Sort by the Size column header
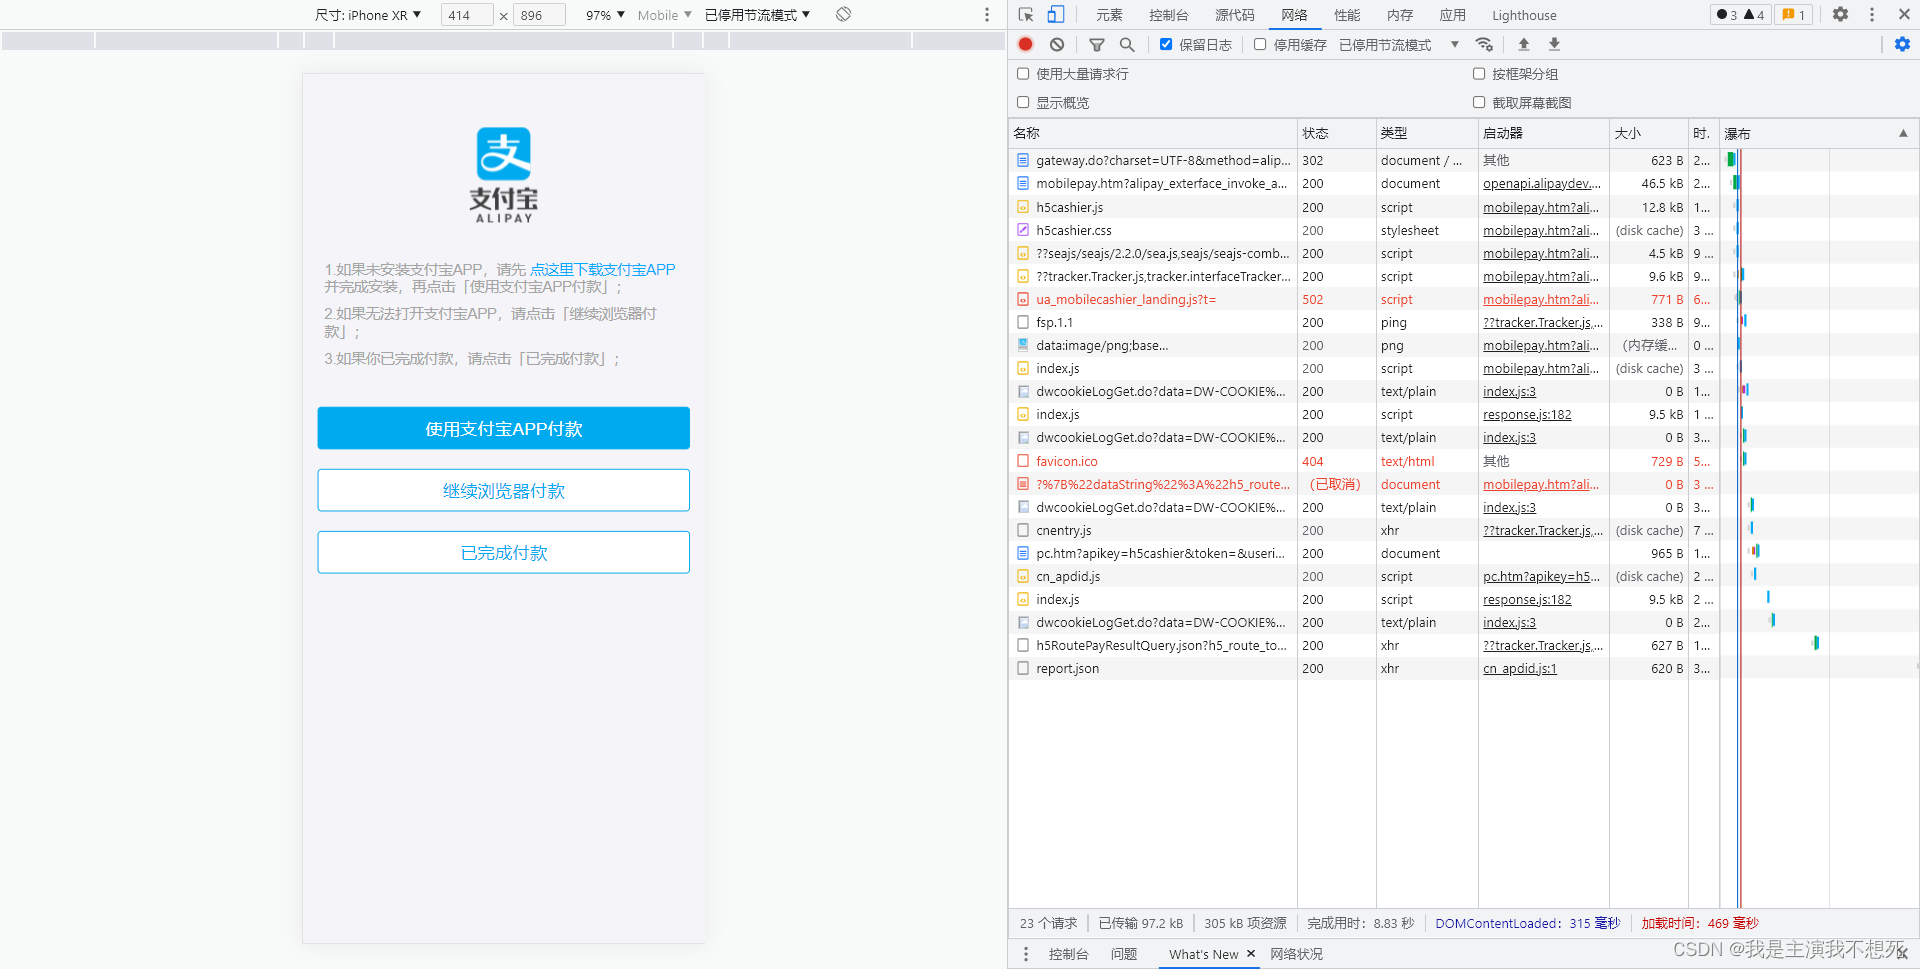Image resolution: width=1920 pixels, height=969 pixels. (1648, 133)
